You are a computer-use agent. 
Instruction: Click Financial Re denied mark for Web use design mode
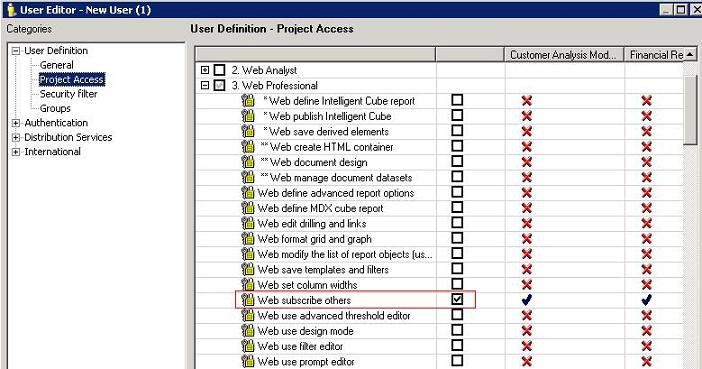[x=646, y=330]
